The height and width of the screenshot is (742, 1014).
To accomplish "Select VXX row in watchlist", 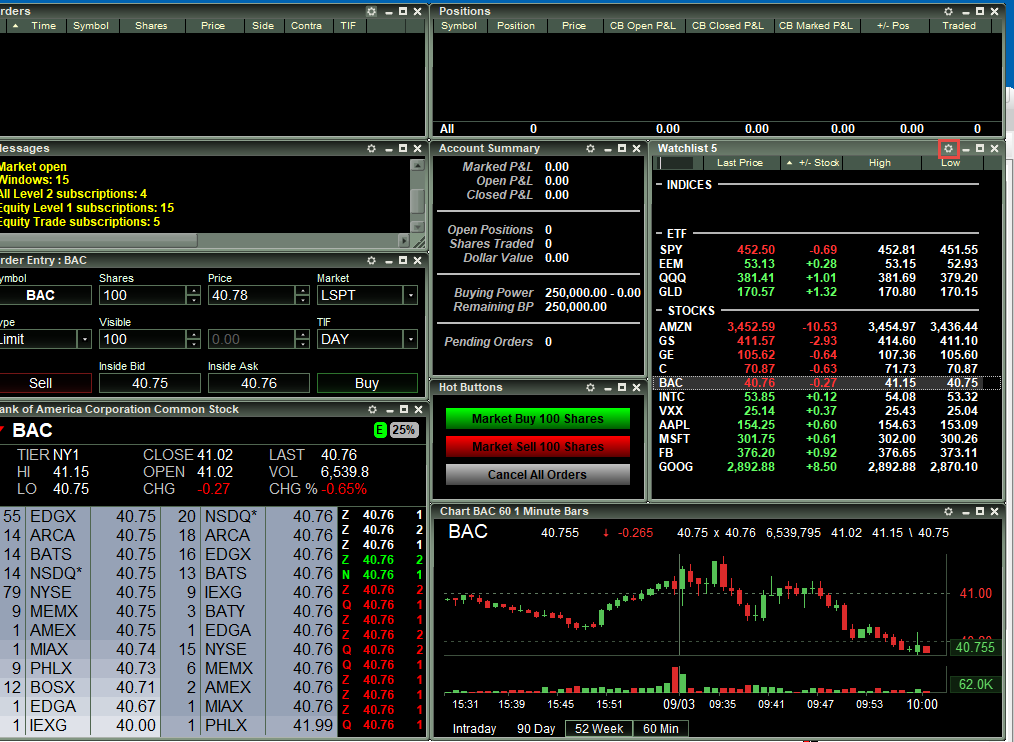I will (819, 411).
